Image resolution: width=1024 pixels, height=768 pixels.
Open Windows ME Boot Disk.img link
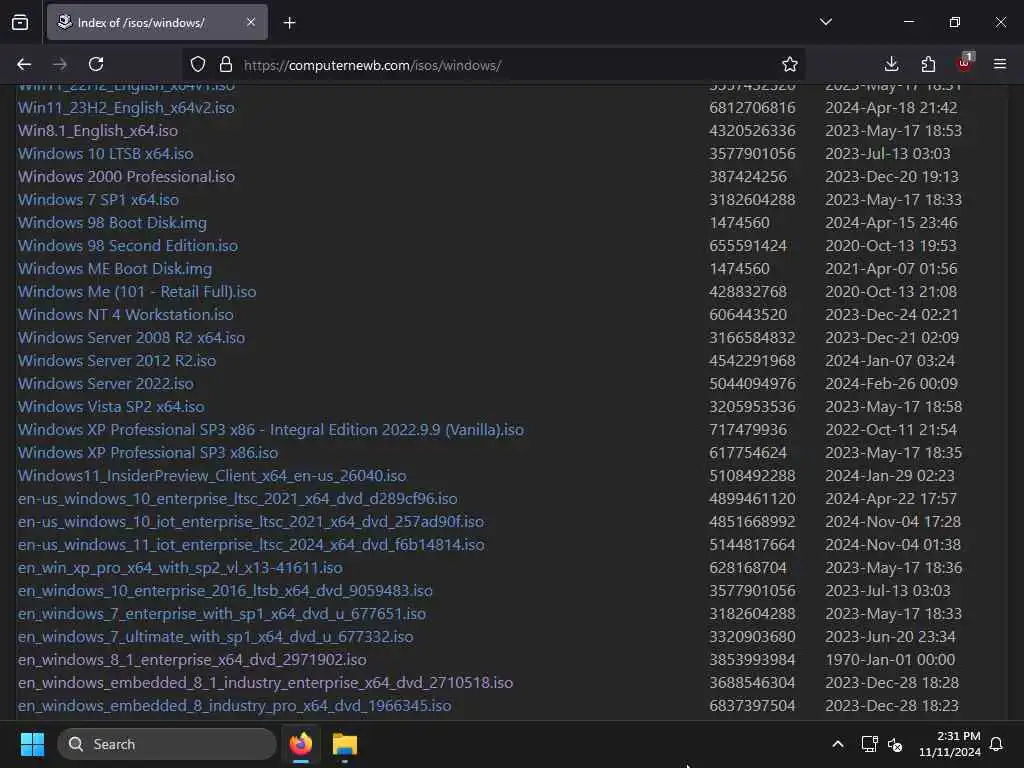point(115,268)
